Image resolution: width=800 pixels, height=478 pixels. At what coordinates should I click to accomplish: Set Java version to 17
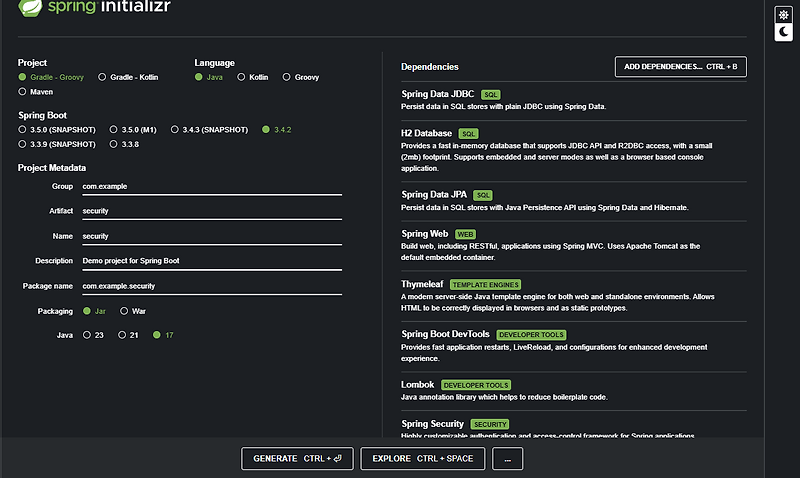coord(163,335)
